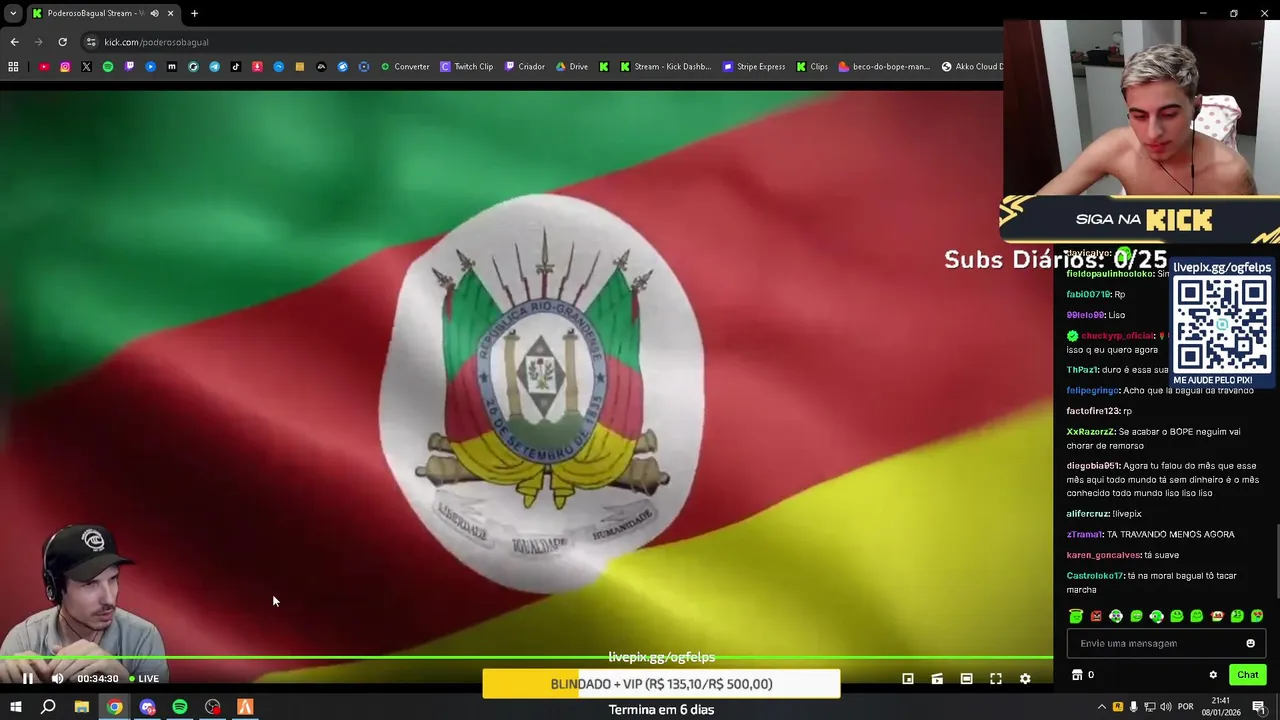Open the Clips bookmark

[x=812, y=67]
